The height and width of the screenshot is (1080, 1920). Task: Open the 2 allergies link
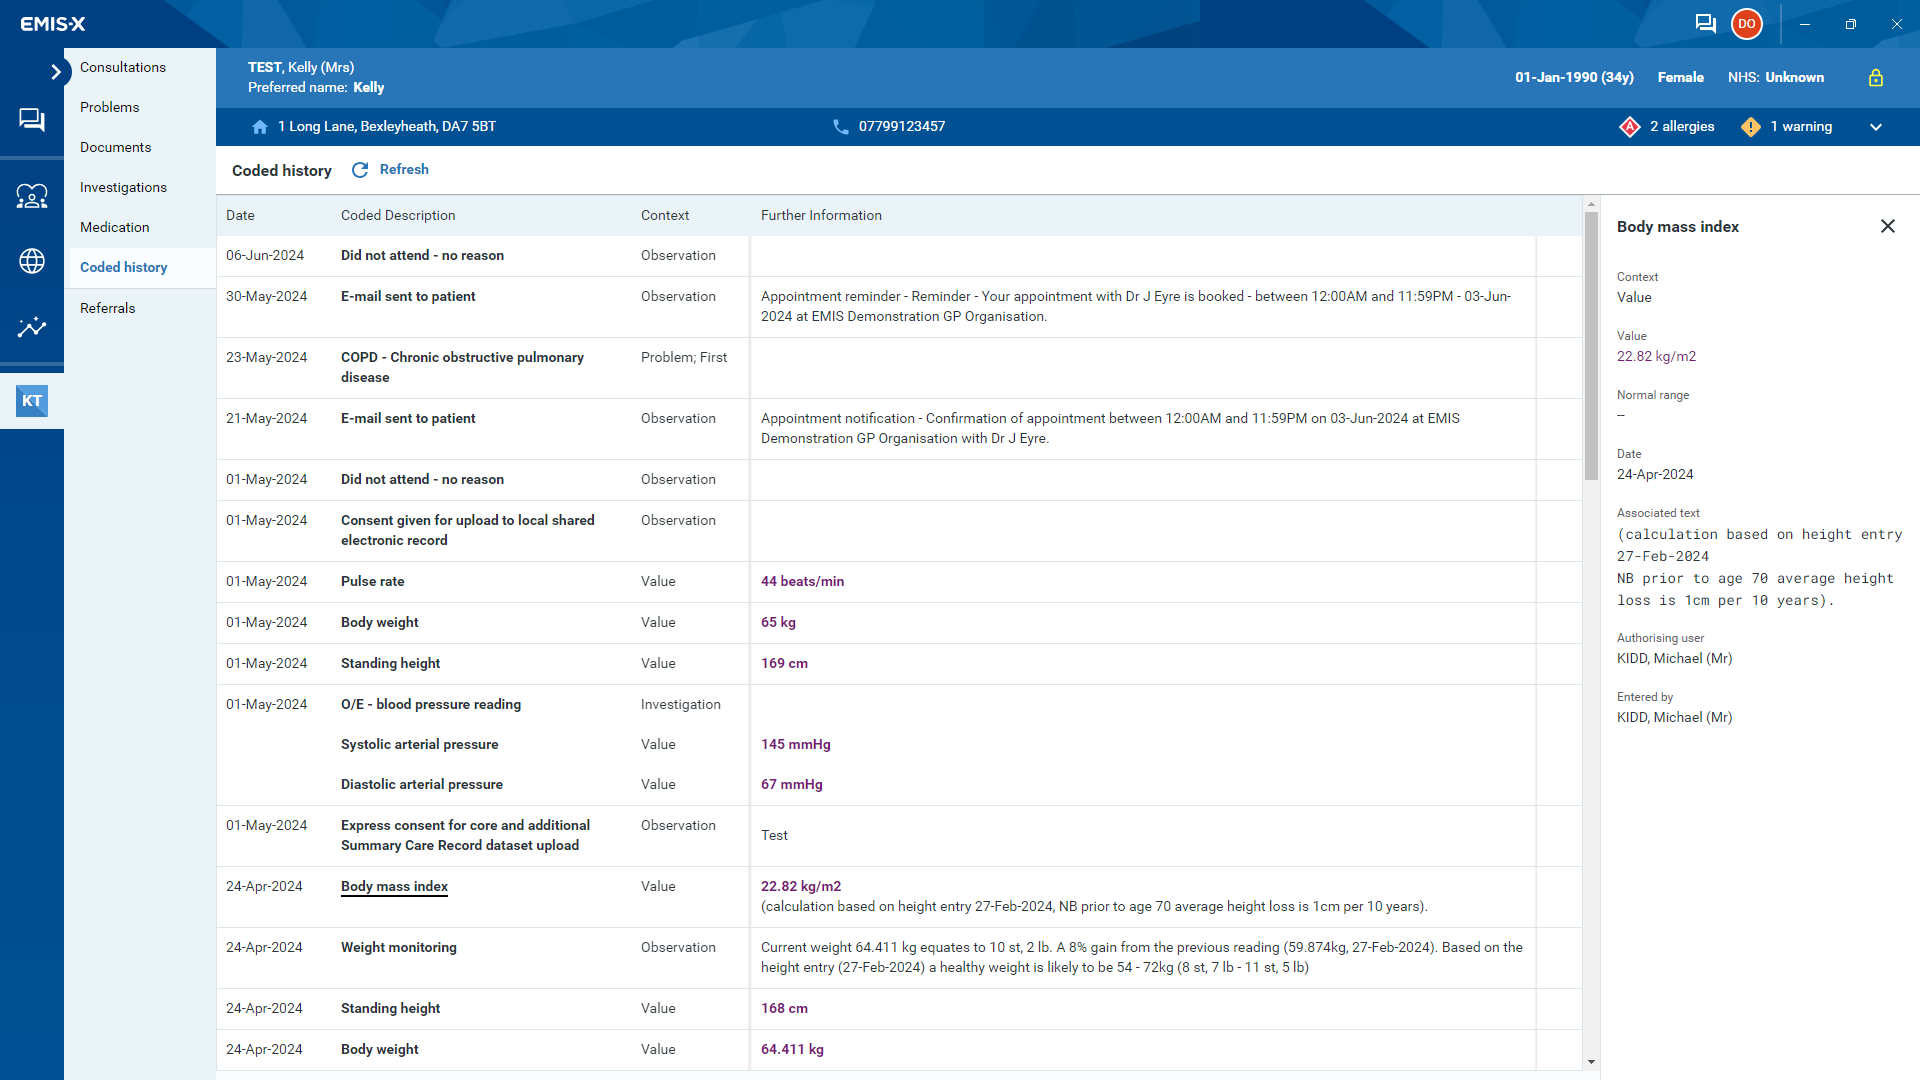point(1682,126)
